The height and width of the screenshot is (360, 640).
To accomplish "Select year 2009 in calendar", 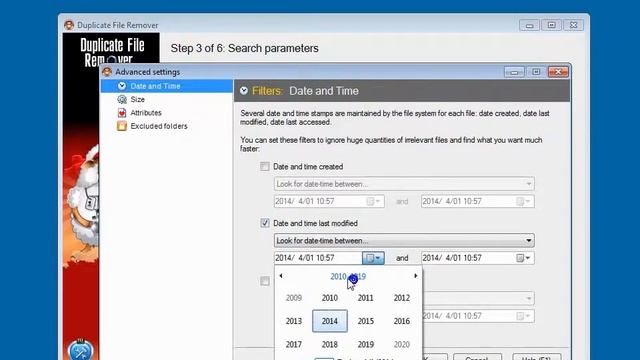I will (x=293, y=298).
